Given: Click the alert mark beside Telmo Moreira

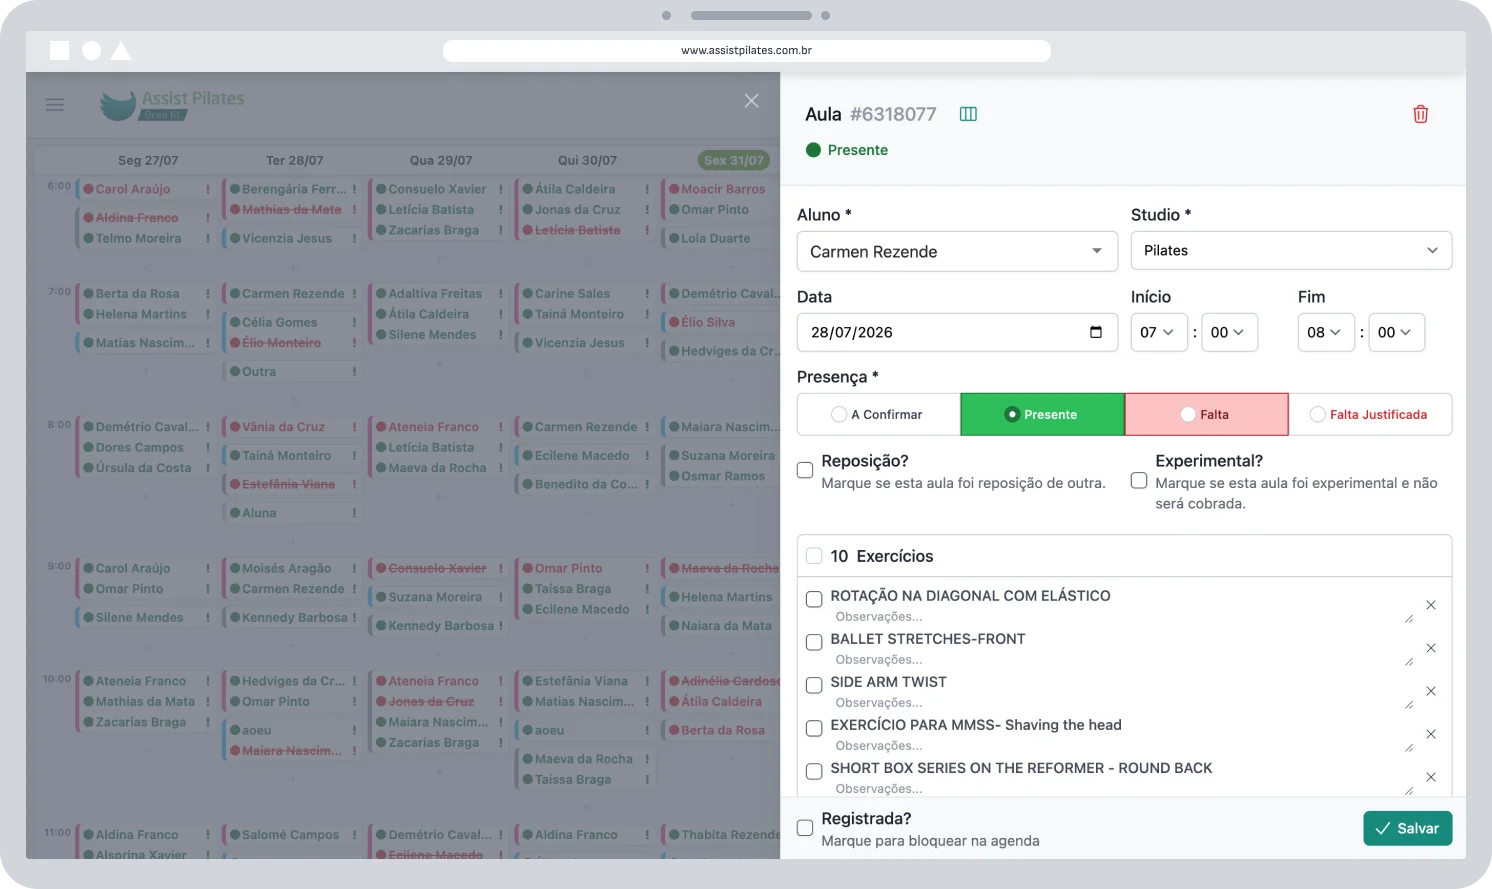Looking at the screenshot, I should pyautogui.click(x=208, y=238).
